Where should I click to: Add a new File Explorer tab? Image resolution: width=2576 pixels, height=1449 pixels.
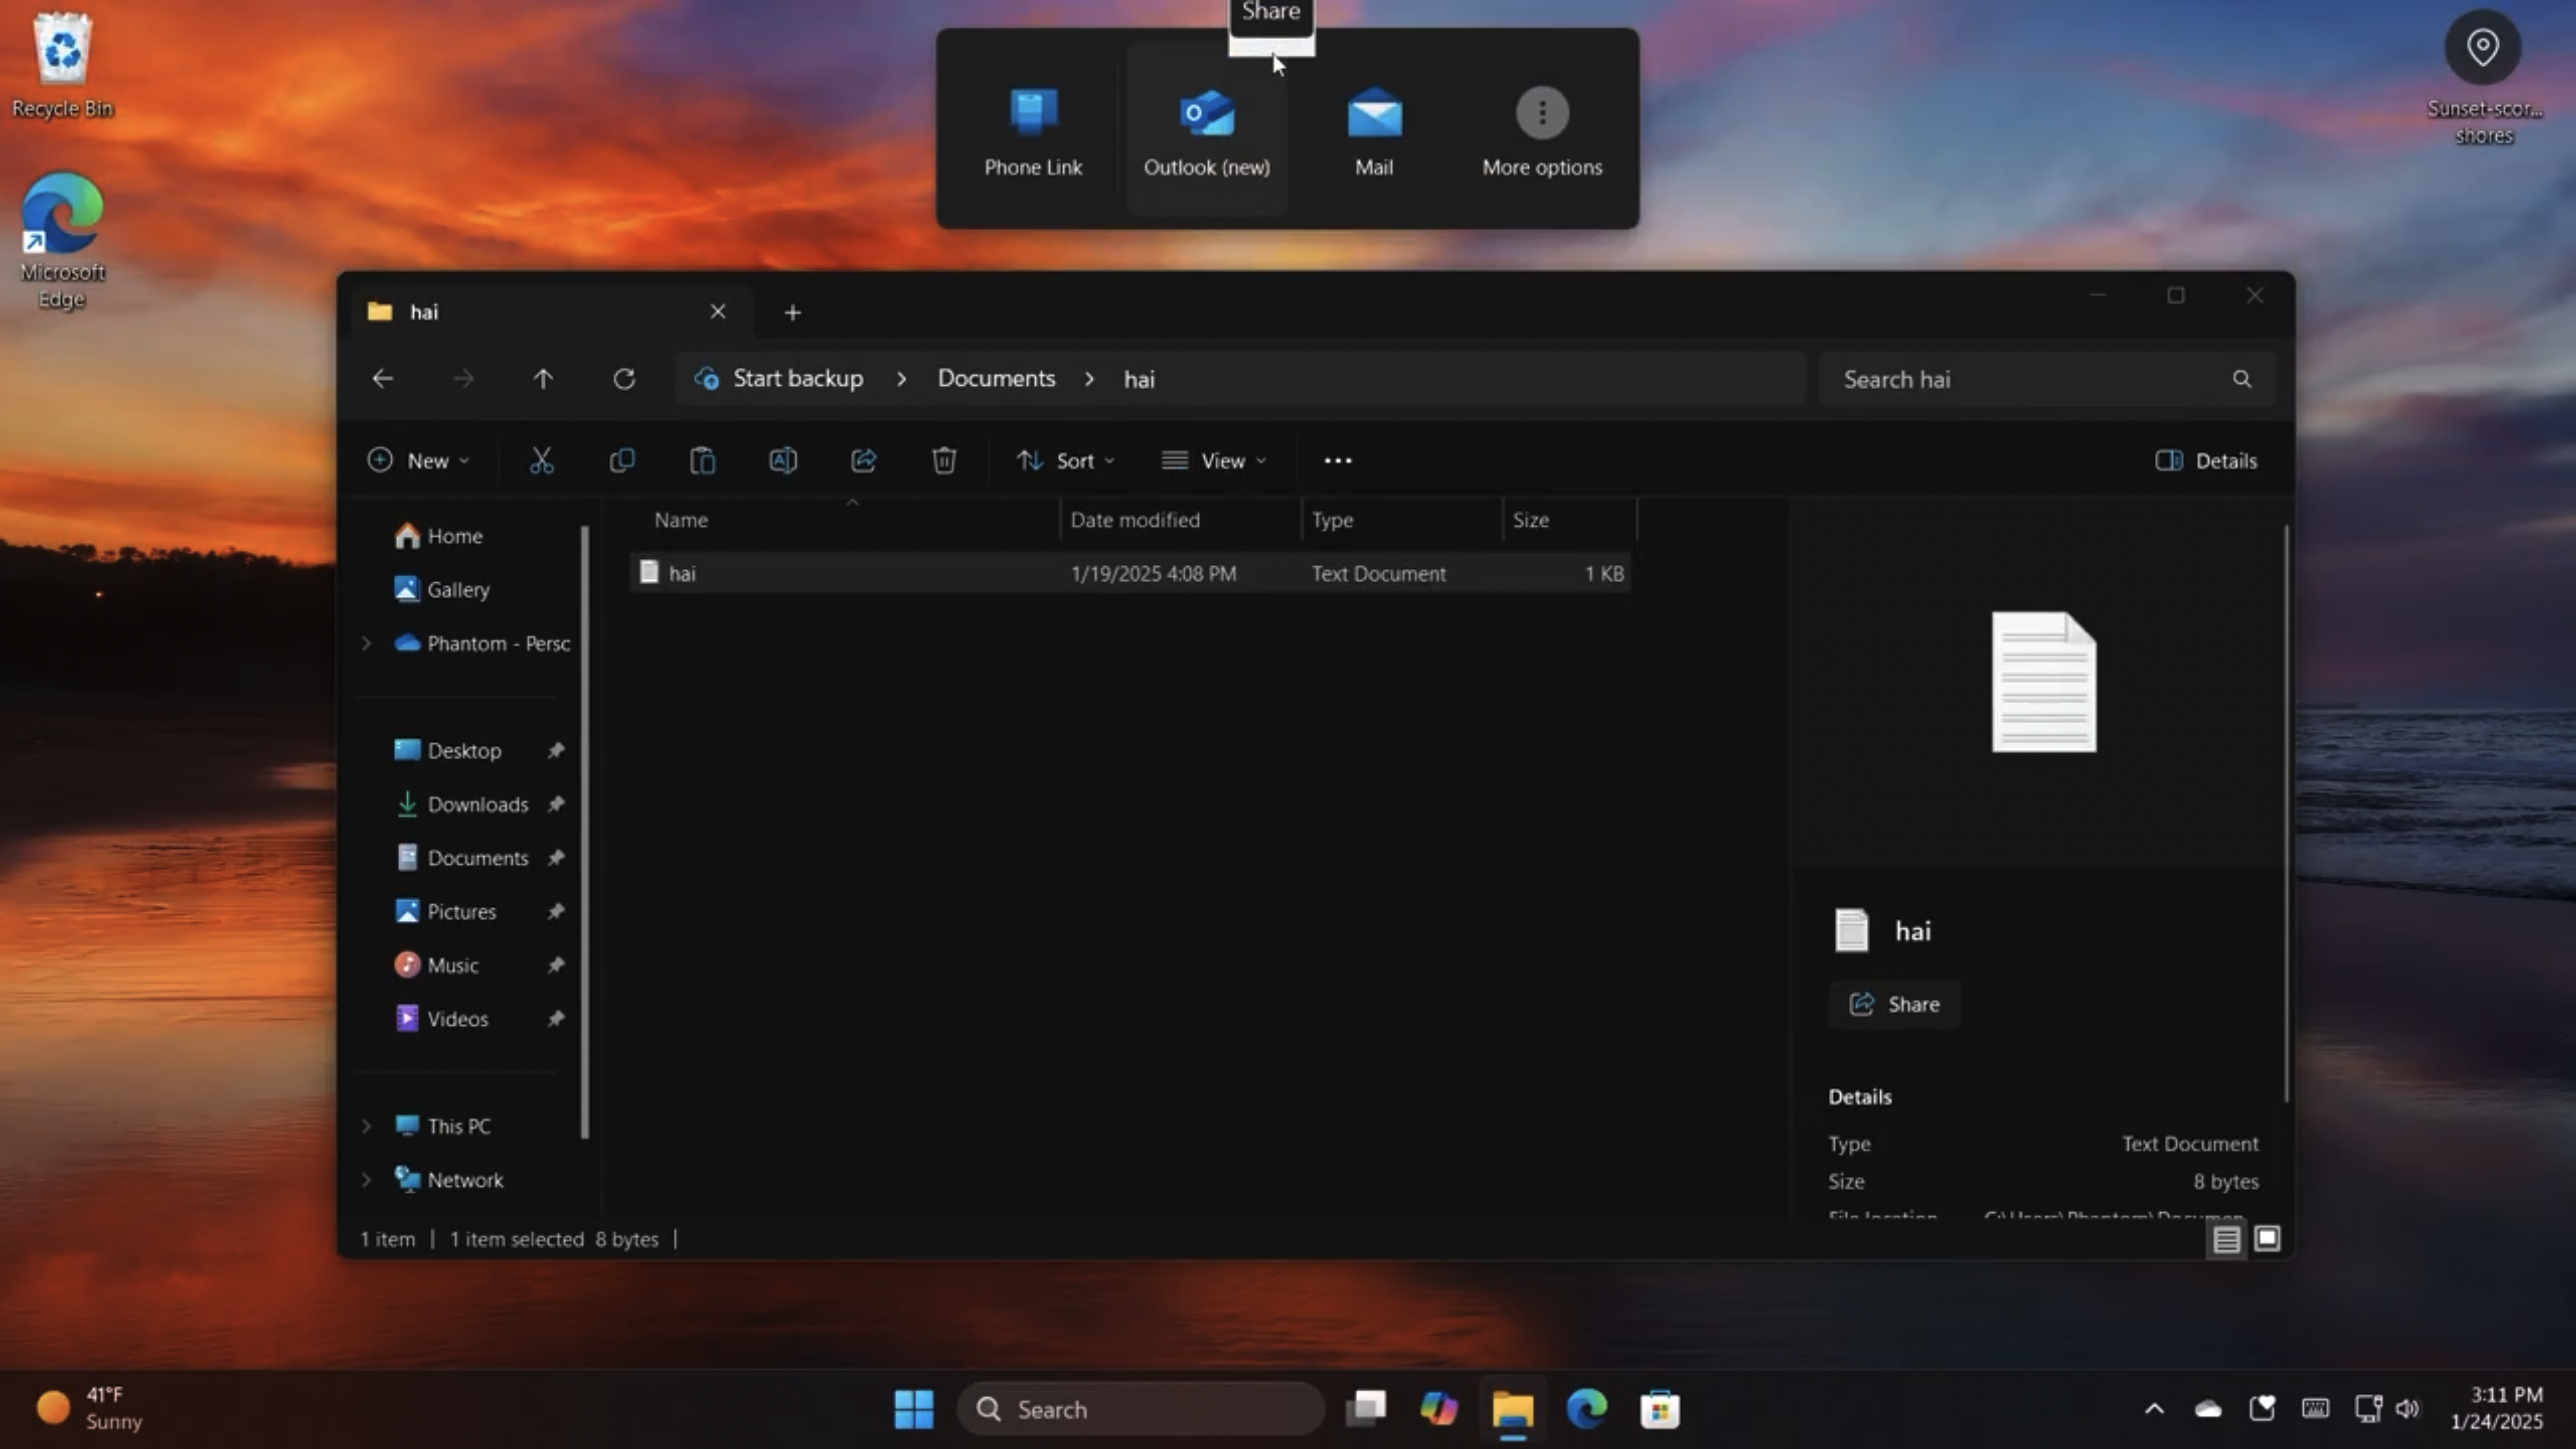[792, 313]
